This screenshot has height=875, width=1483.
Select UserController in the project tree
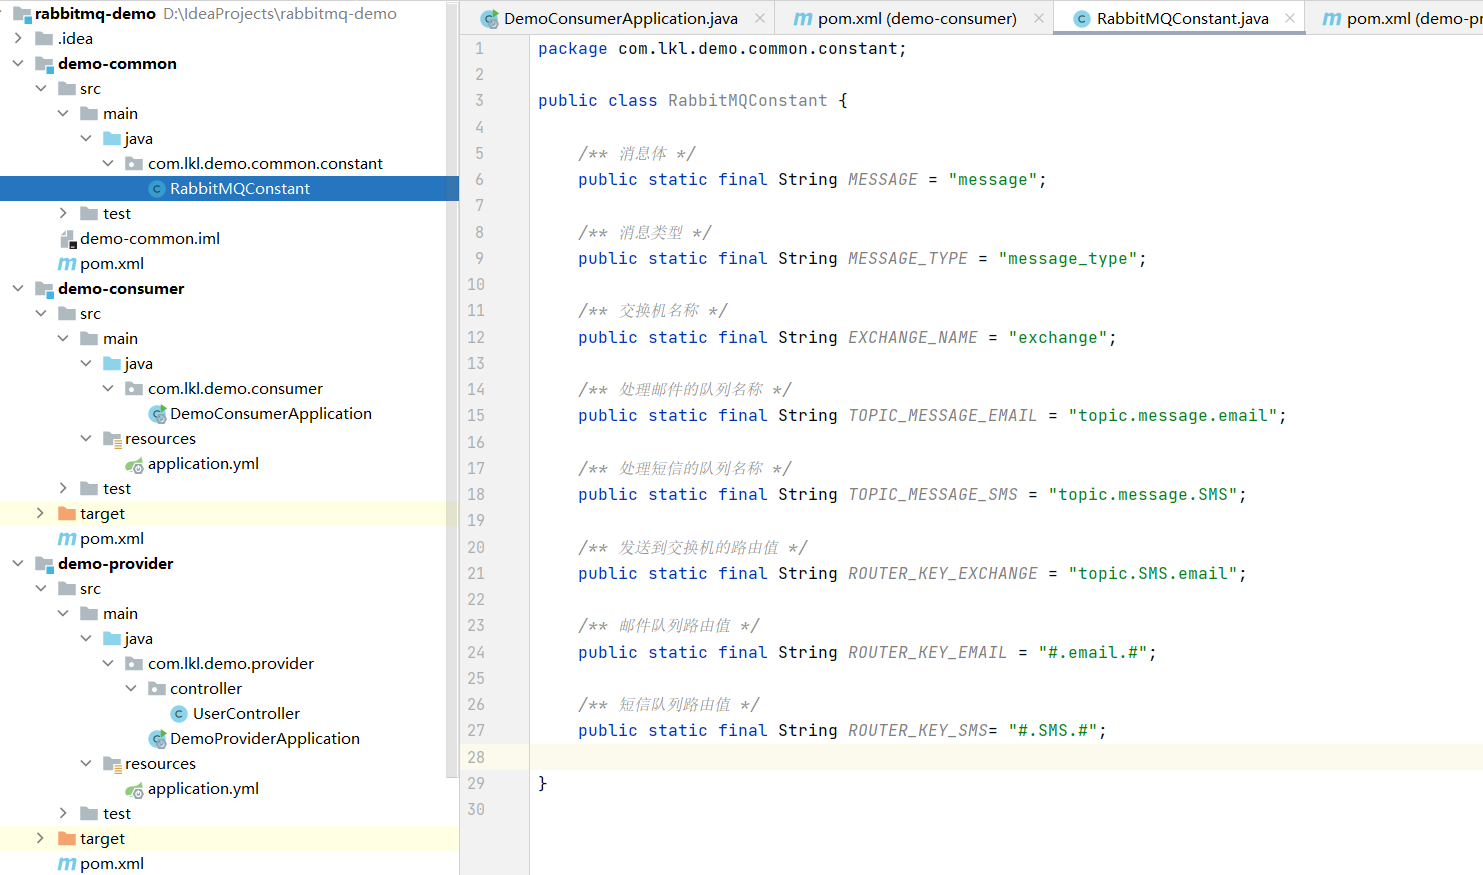(246, 714)
